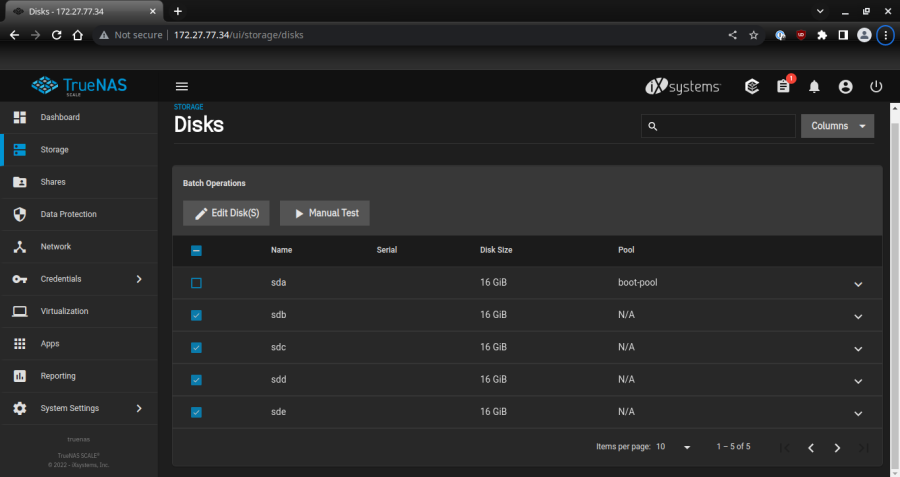Open System Settings in the sidebar
The height and width of the screenshot is (477, 900).
pos(70,408)
